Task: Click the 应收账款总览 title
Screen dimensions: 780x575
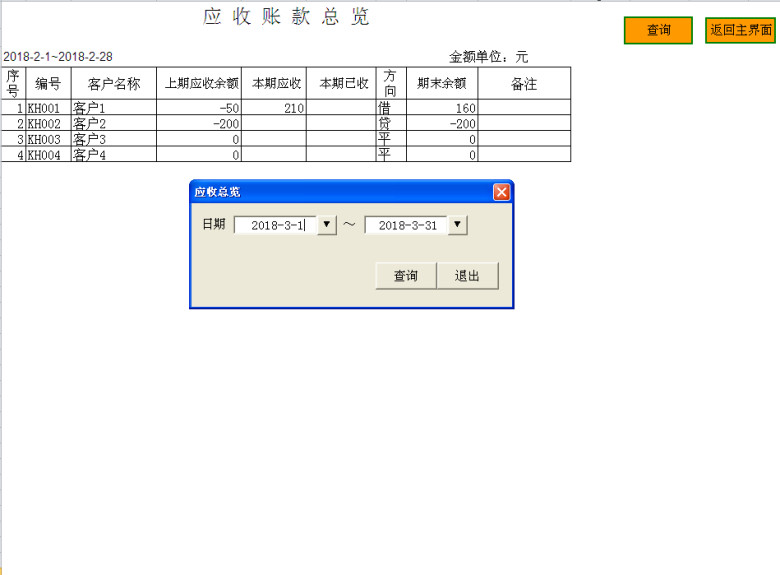Action: [286, 16]
